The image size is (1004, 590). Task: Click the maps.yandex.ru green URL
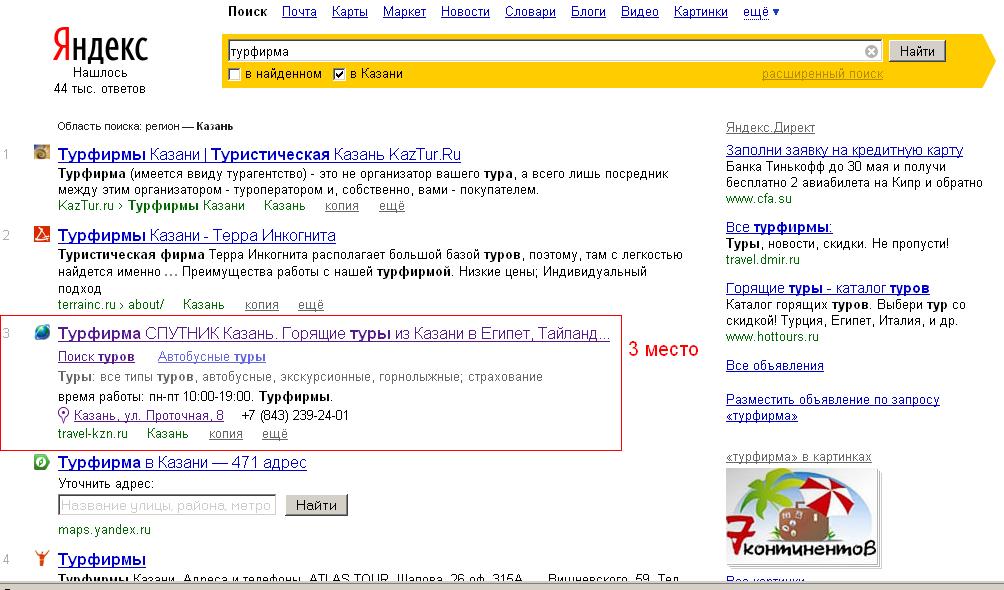104,530
